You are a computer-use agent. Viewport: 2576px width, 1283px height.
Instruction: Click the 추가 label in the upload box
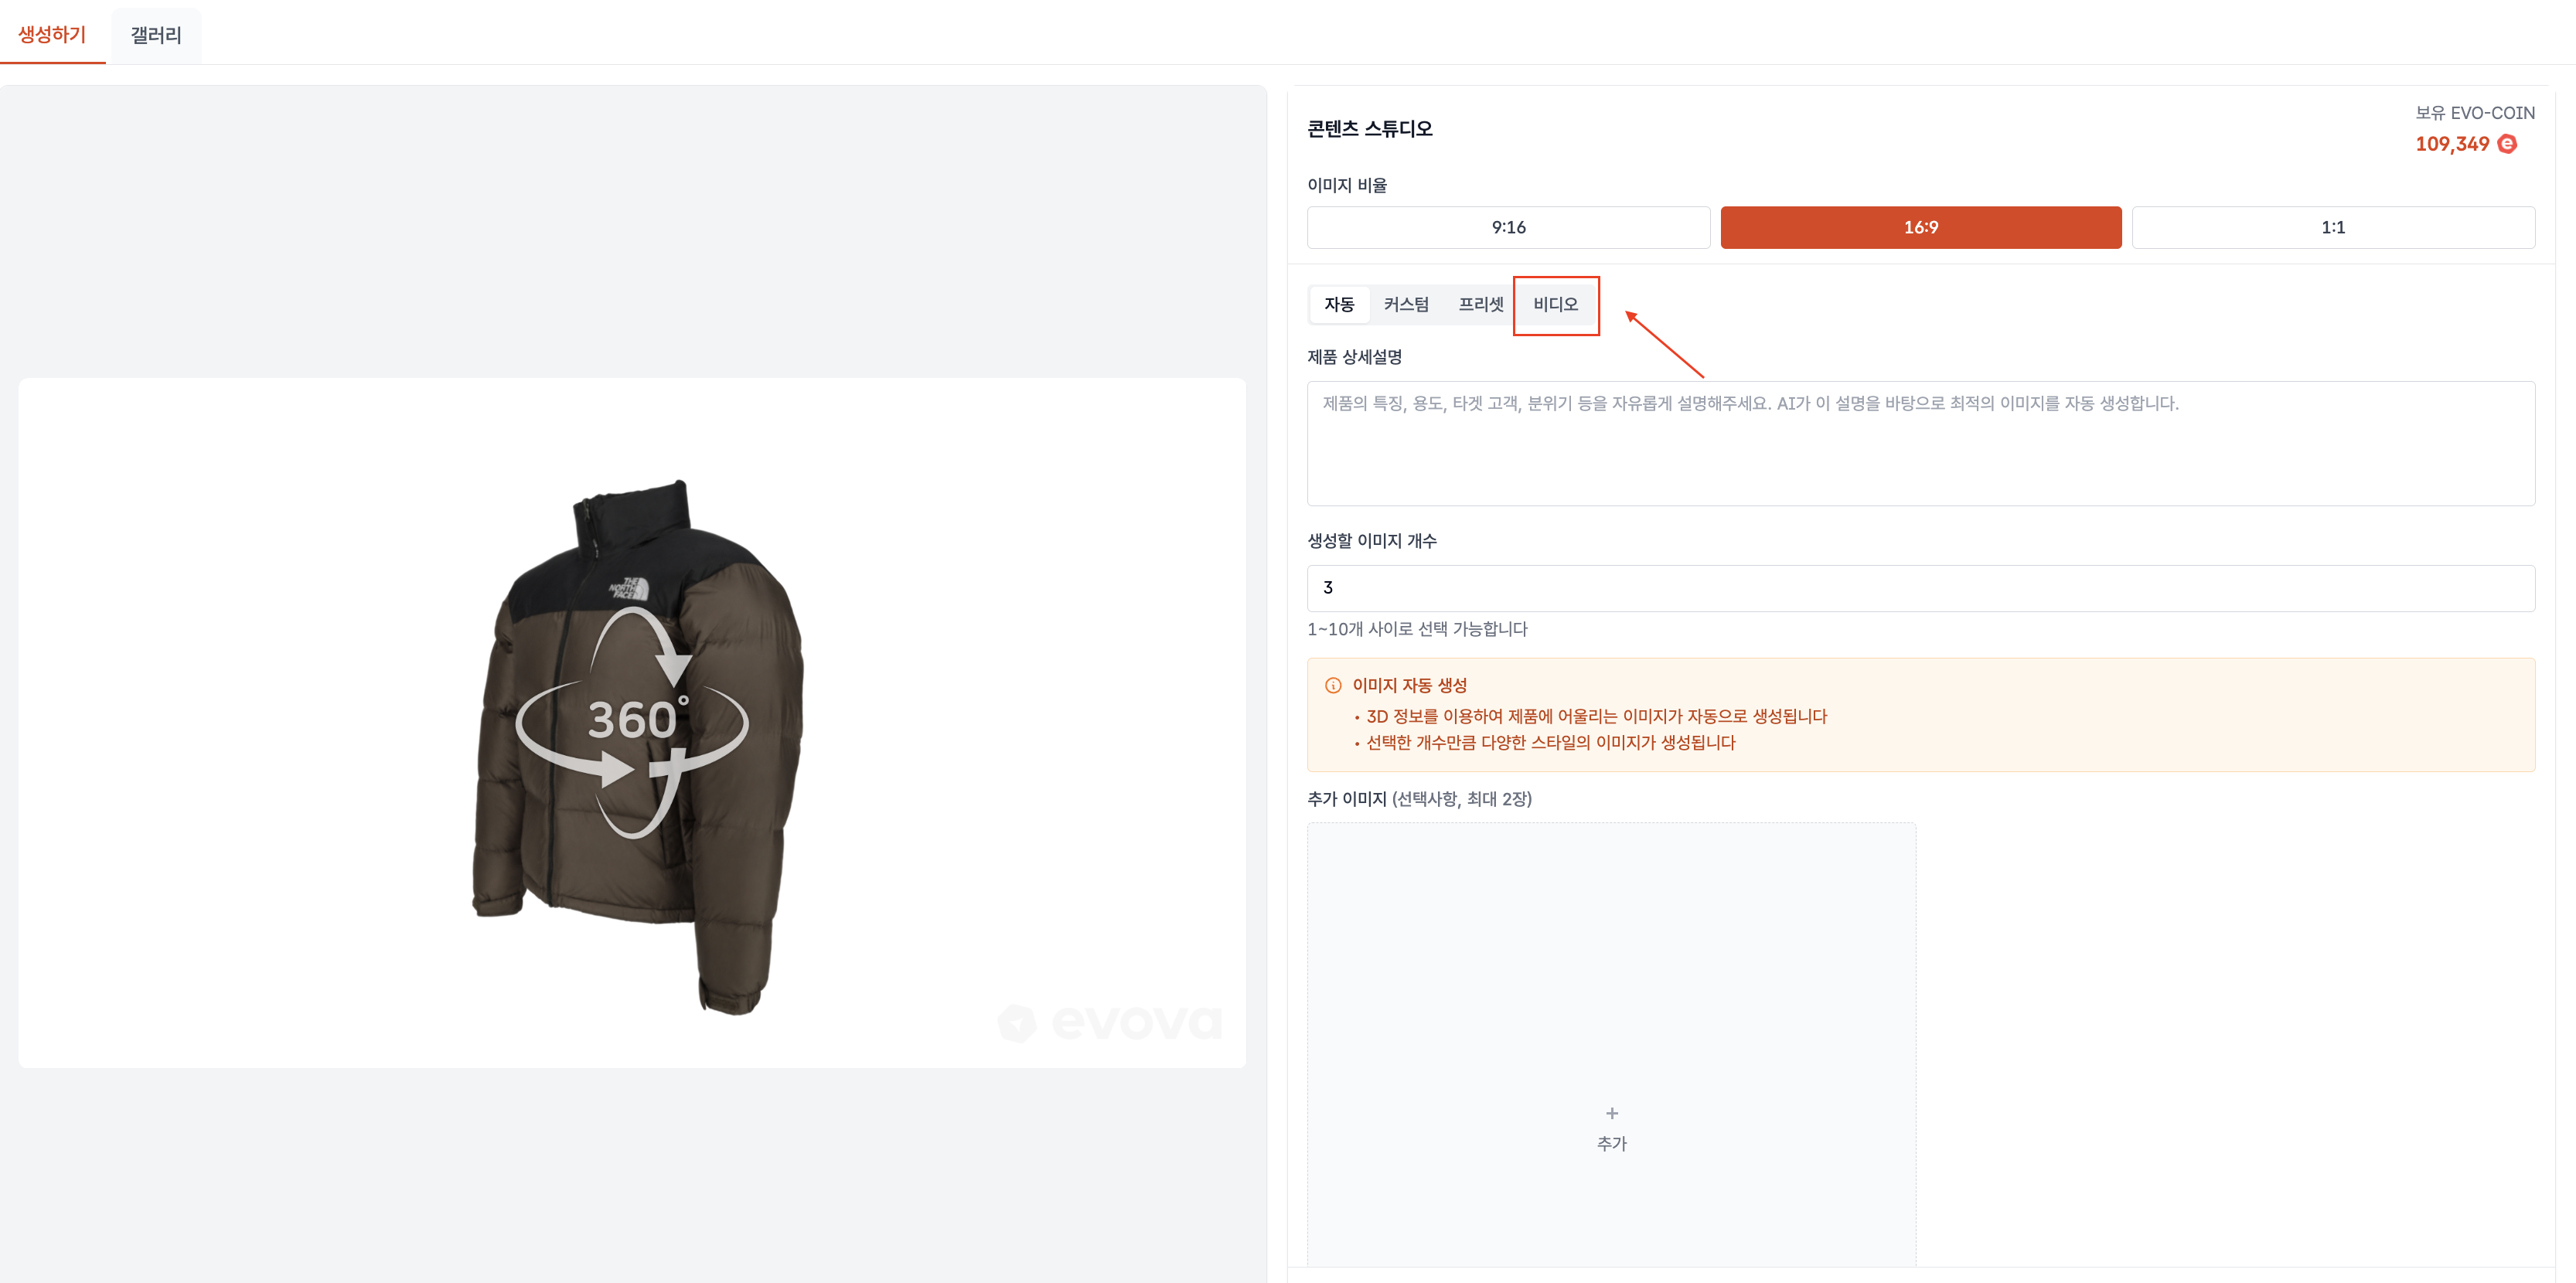pyautogui.click(x=1611, y=1143)
